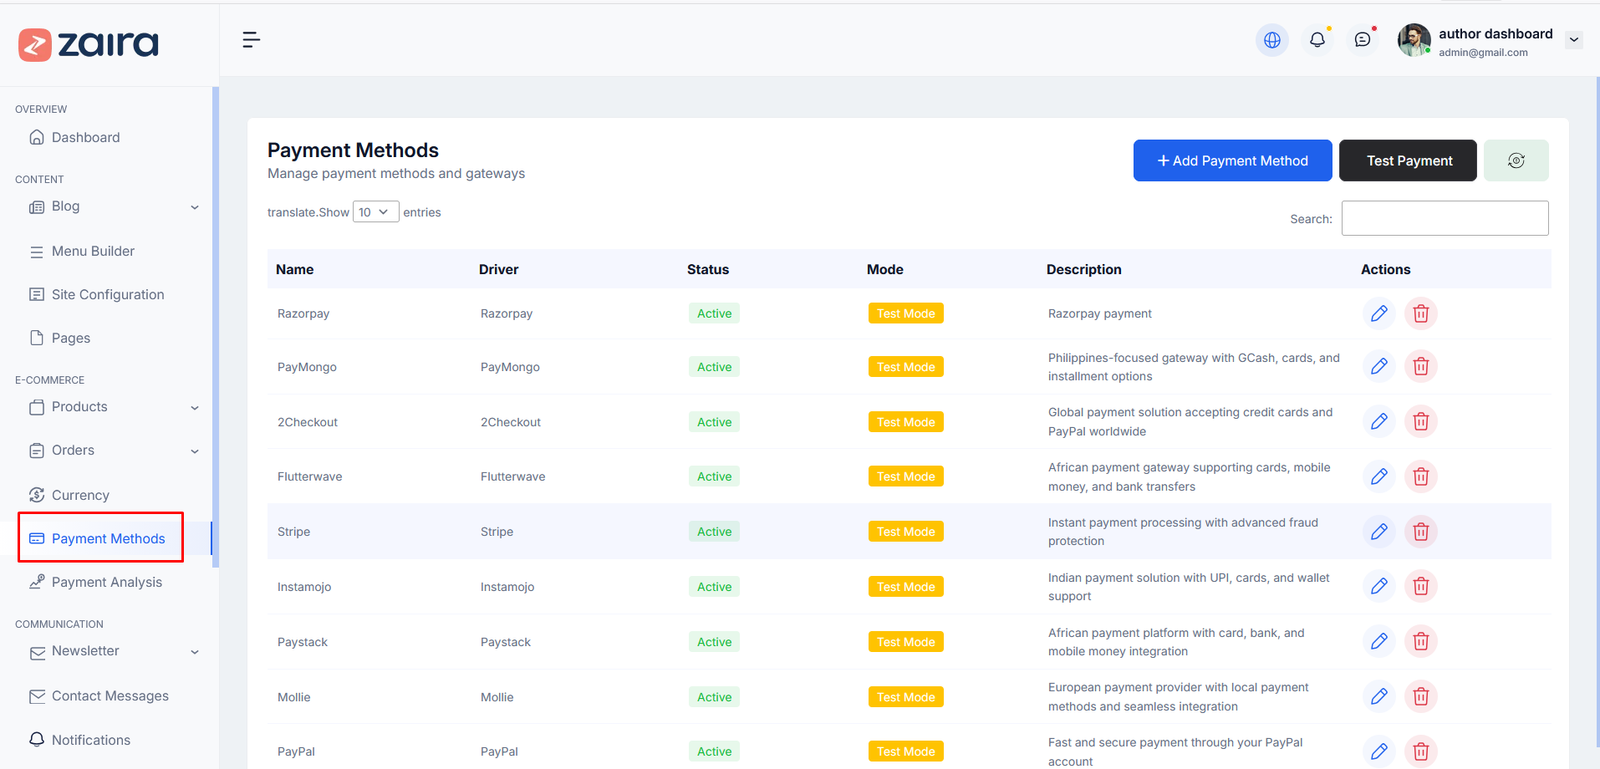
Task: Open the chat messages icon in header
Action: pos(1362,40)
